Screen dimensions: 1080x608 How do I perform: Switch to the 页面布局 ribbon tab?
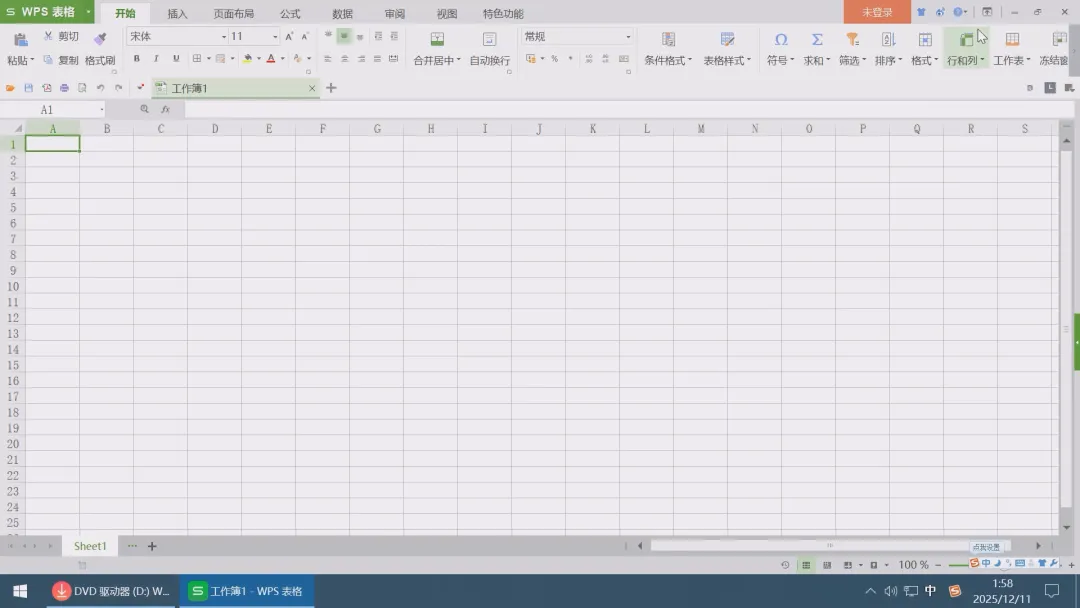coord(233,14)
